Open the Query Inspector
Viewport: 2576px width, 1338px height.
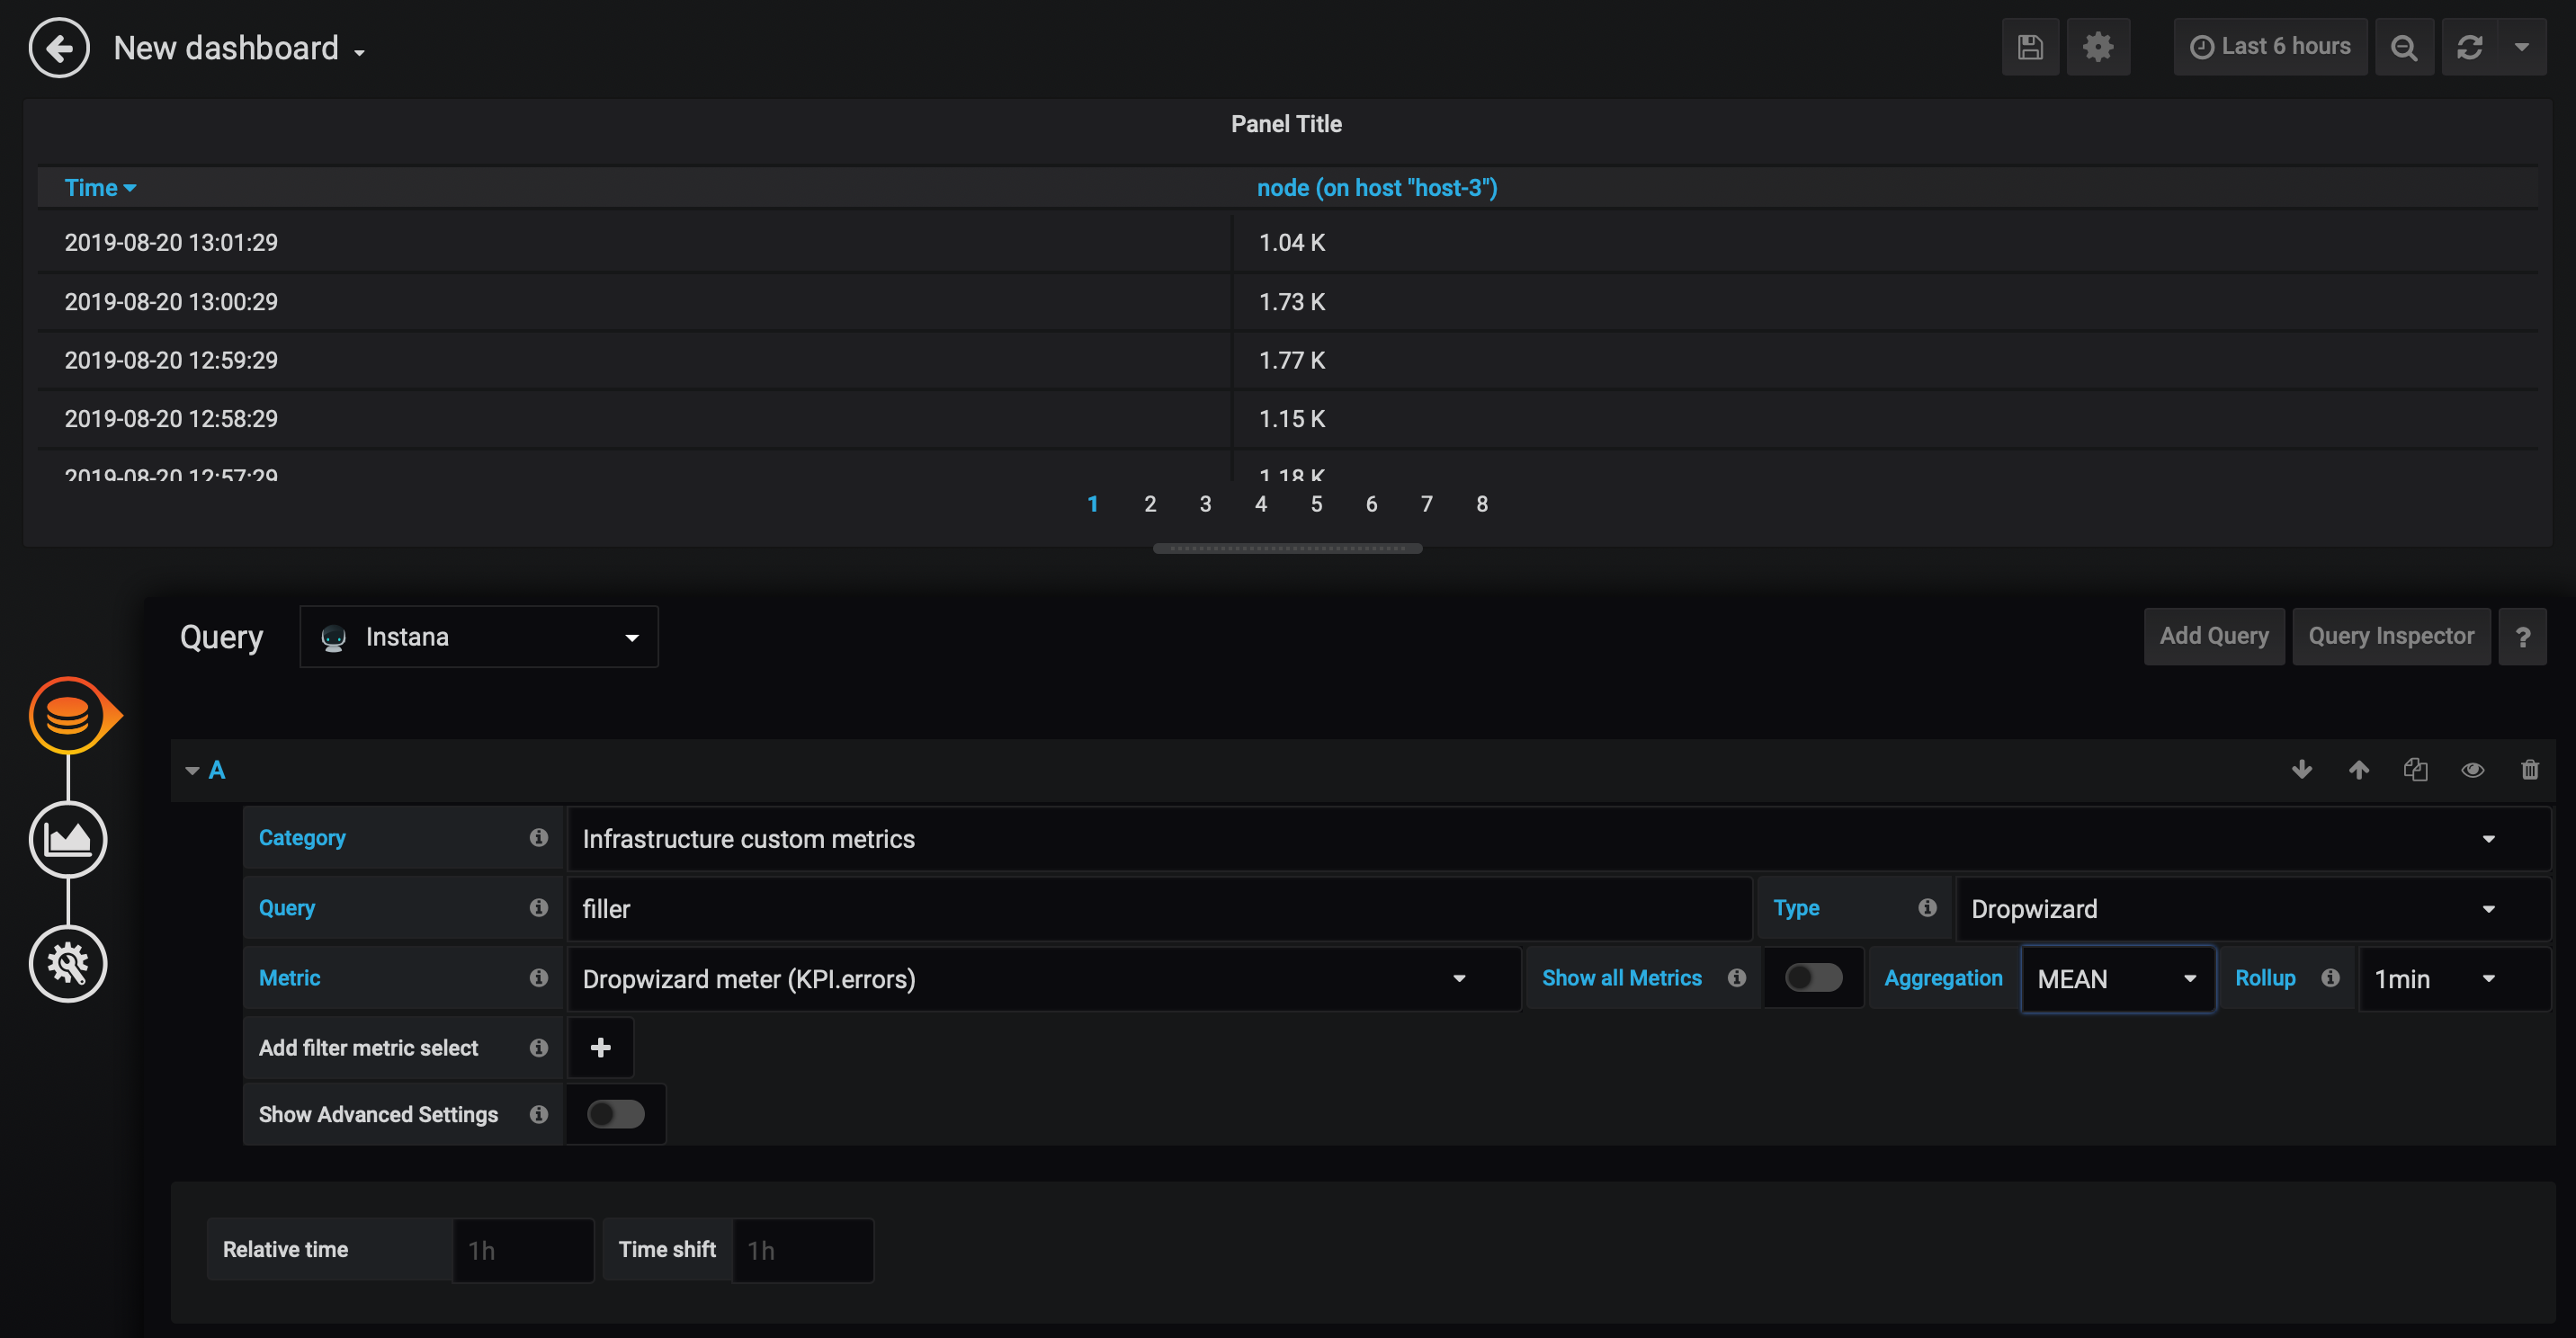pyautogui.click(x=2390, y=636)
